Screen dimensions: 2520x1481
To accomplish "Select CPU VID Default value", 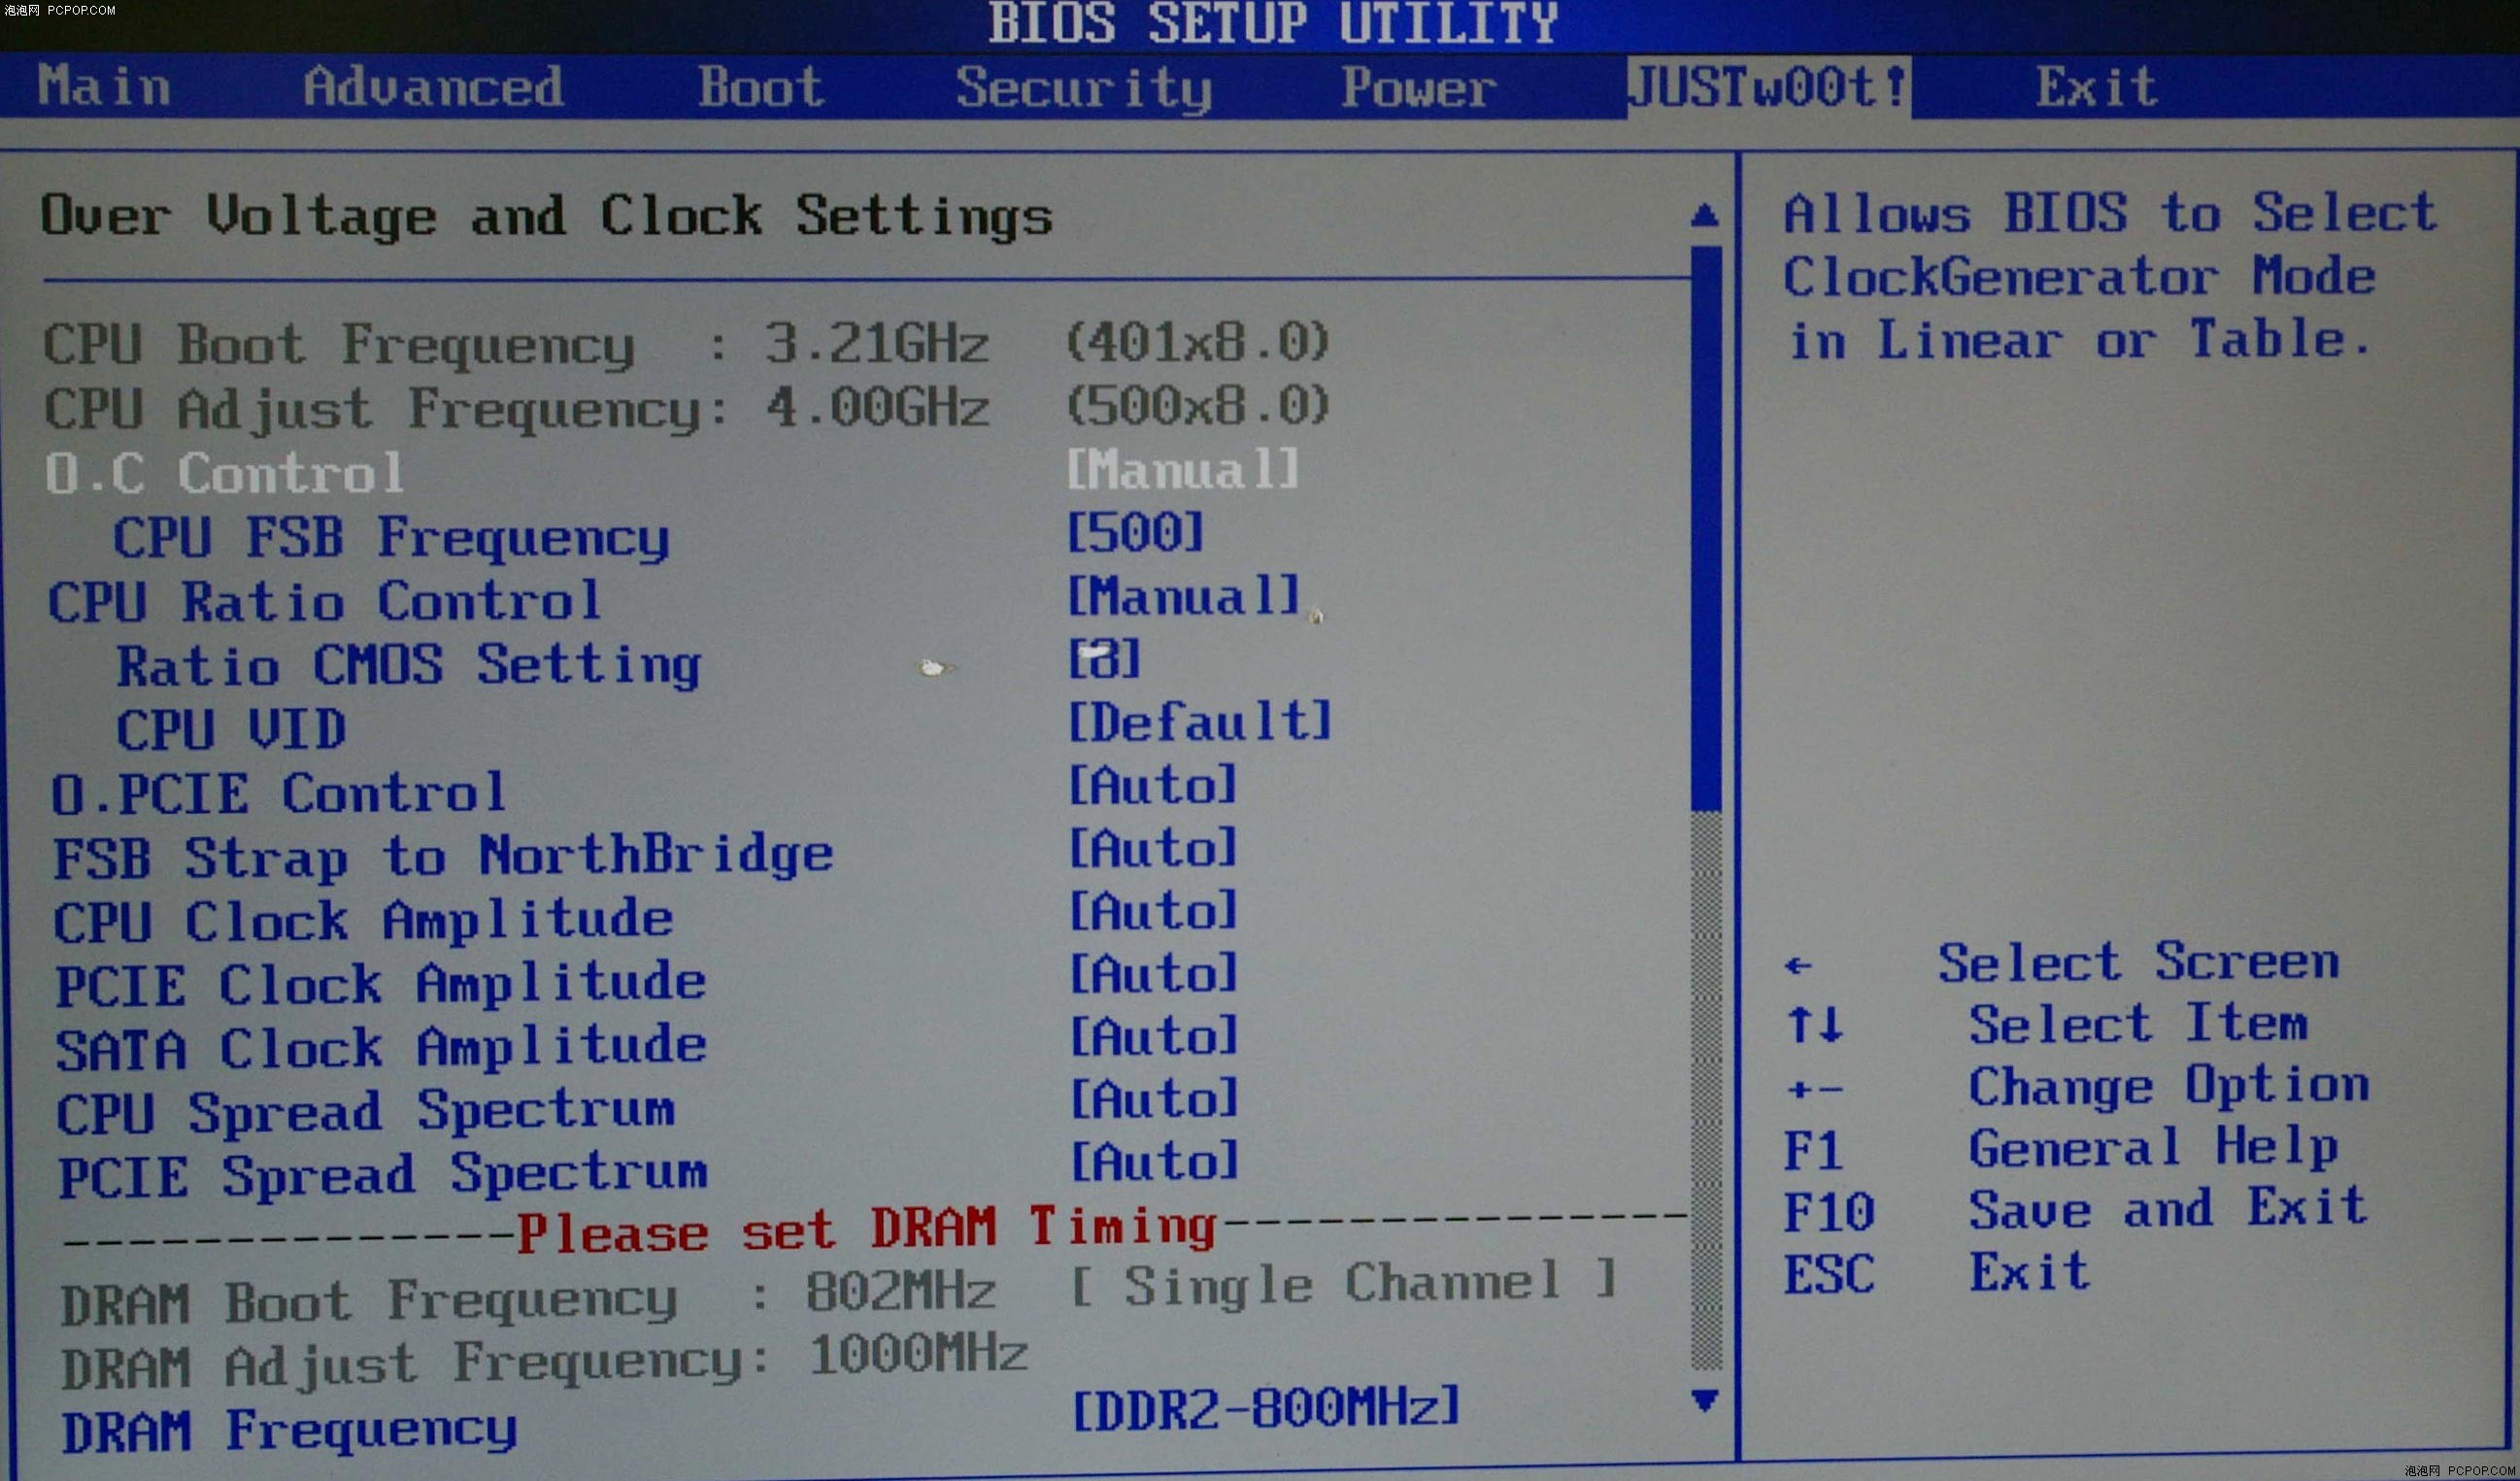I will click(1199, 722).
